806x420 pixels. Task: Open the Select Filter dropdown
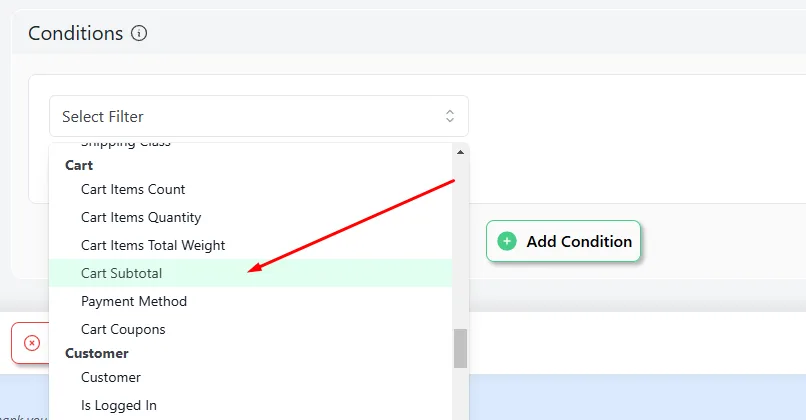coord(259,116)
